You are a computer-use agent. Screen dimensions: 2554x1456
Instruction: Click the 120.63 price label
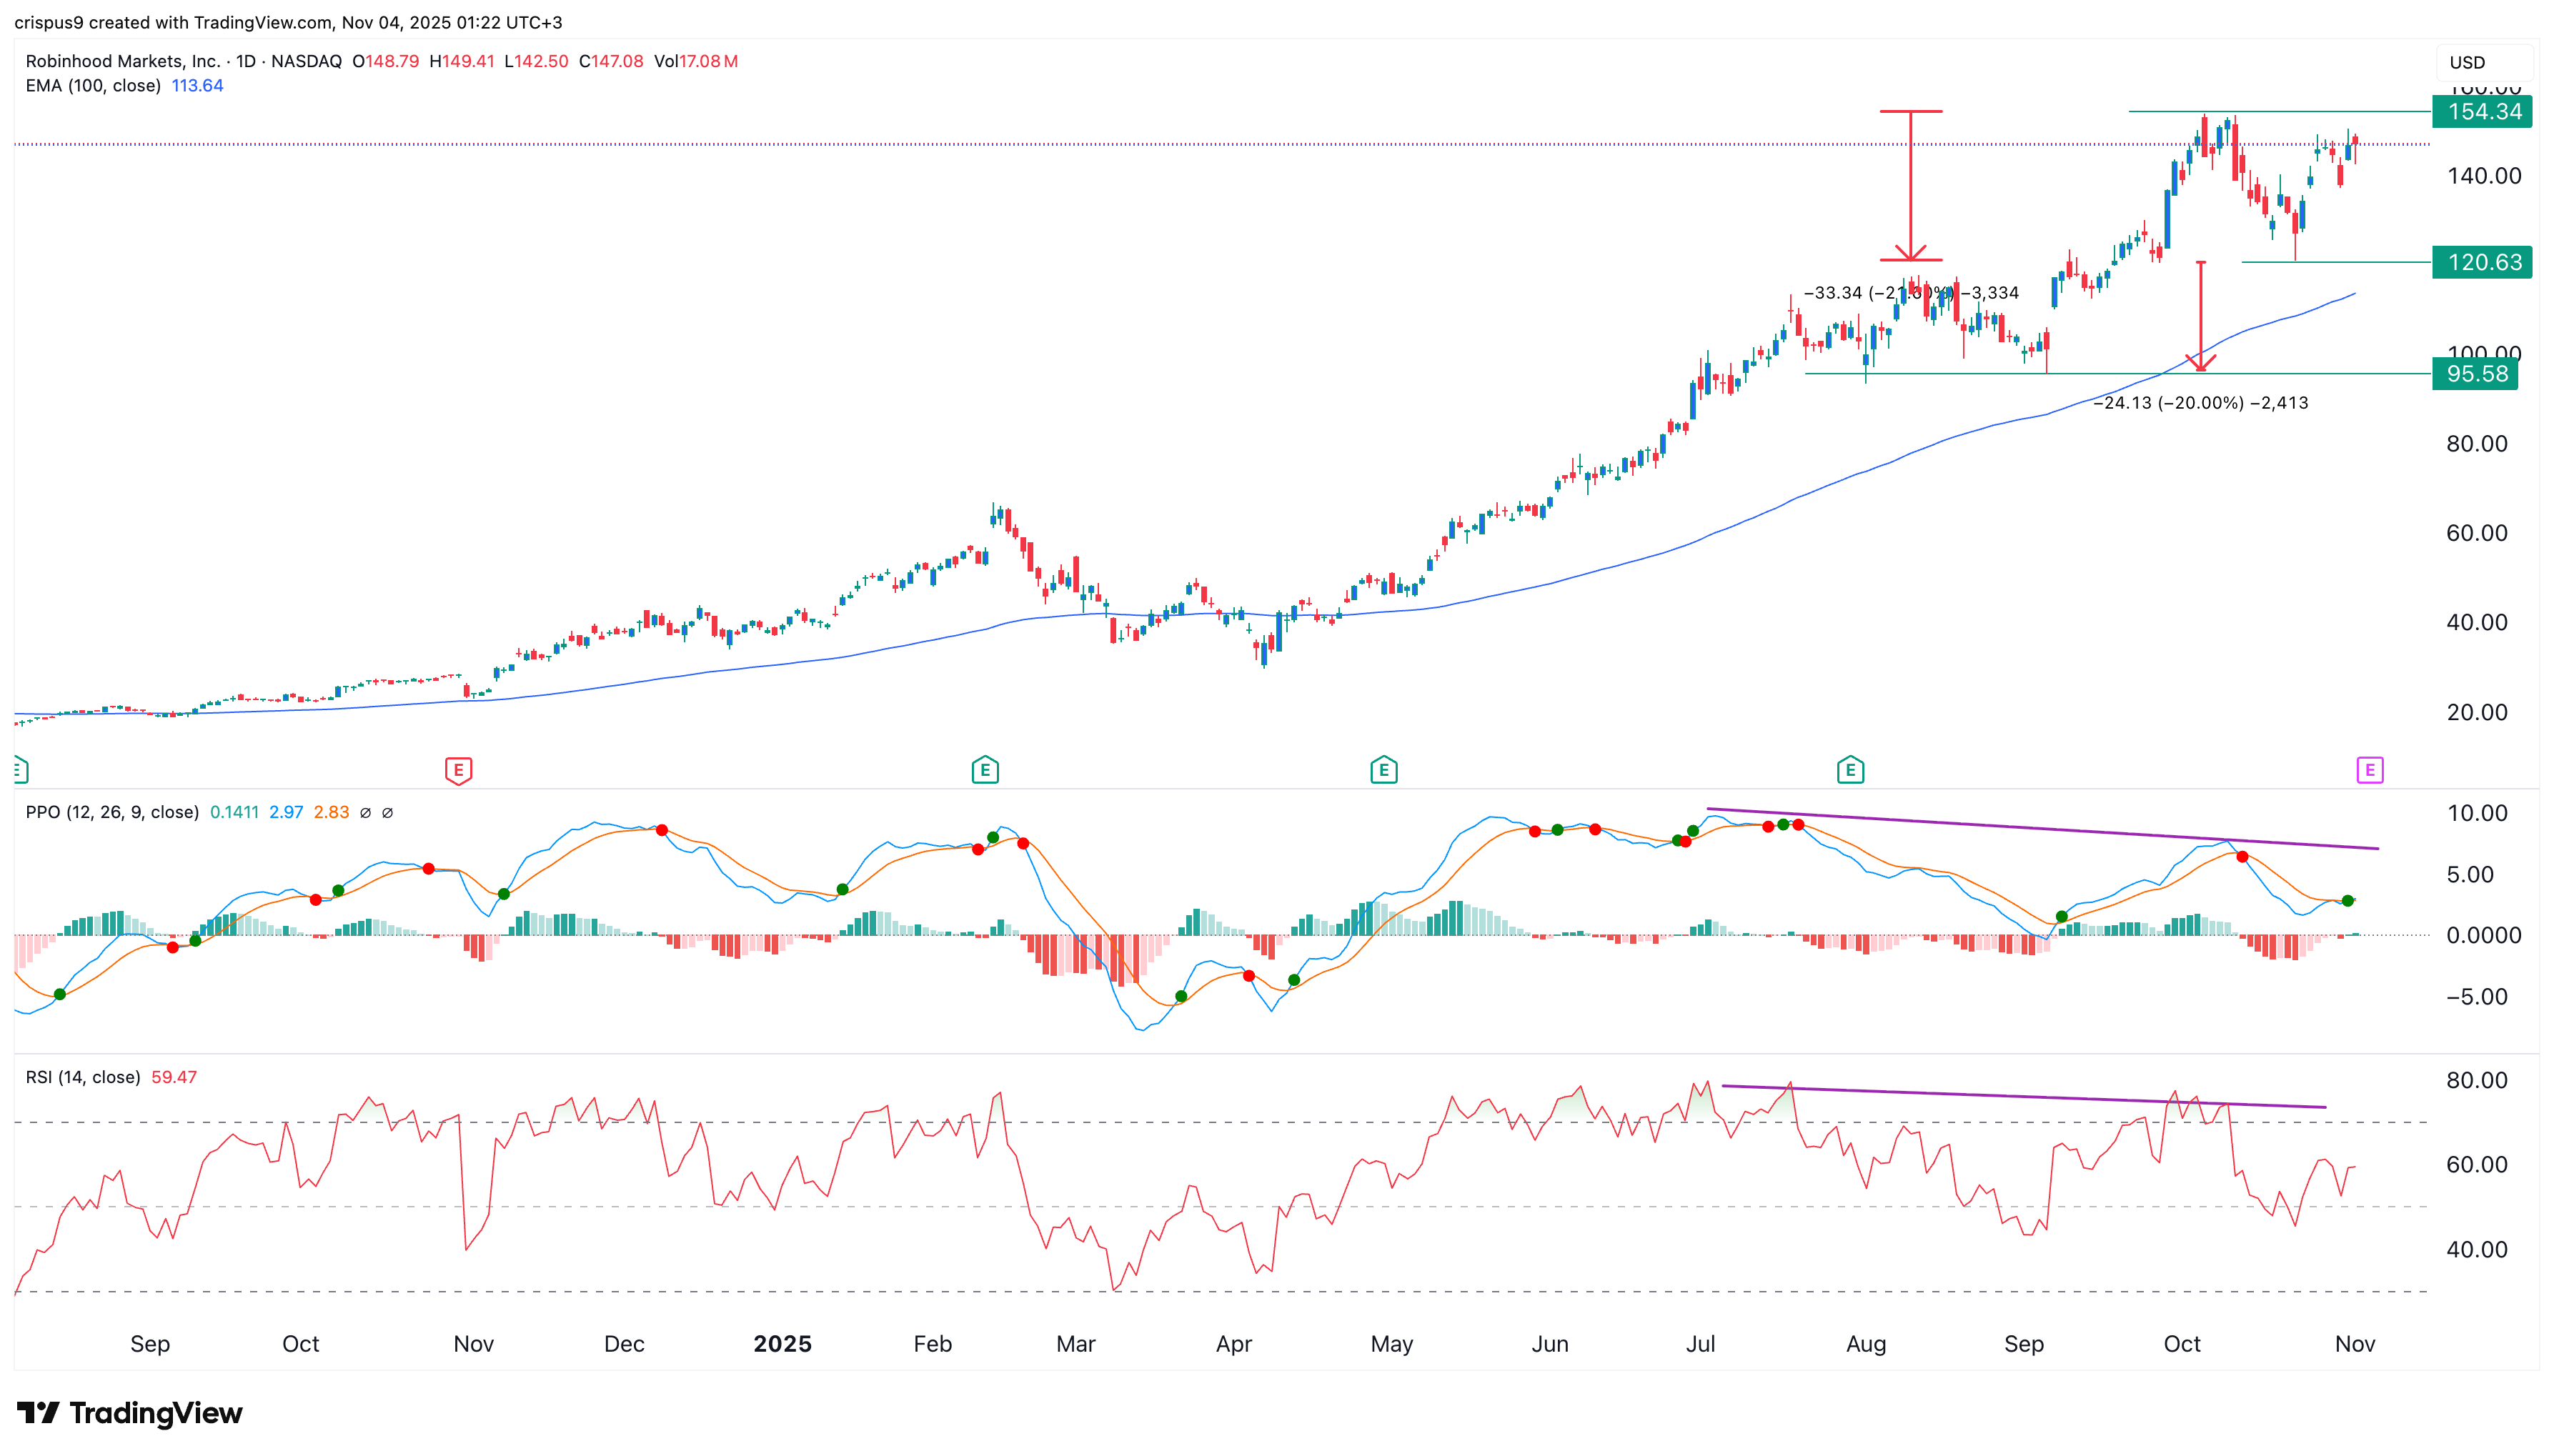click(x=2483, y=262)
